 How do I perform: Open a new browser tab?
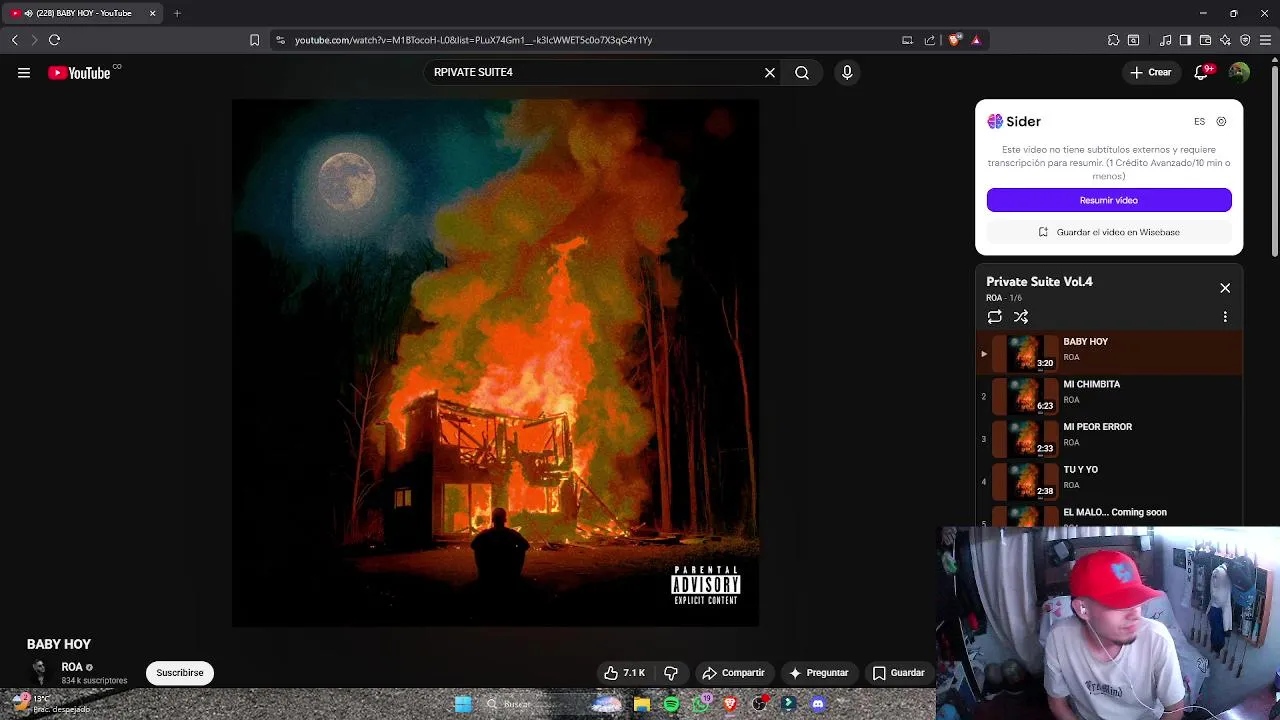click(x=177, y=13)
